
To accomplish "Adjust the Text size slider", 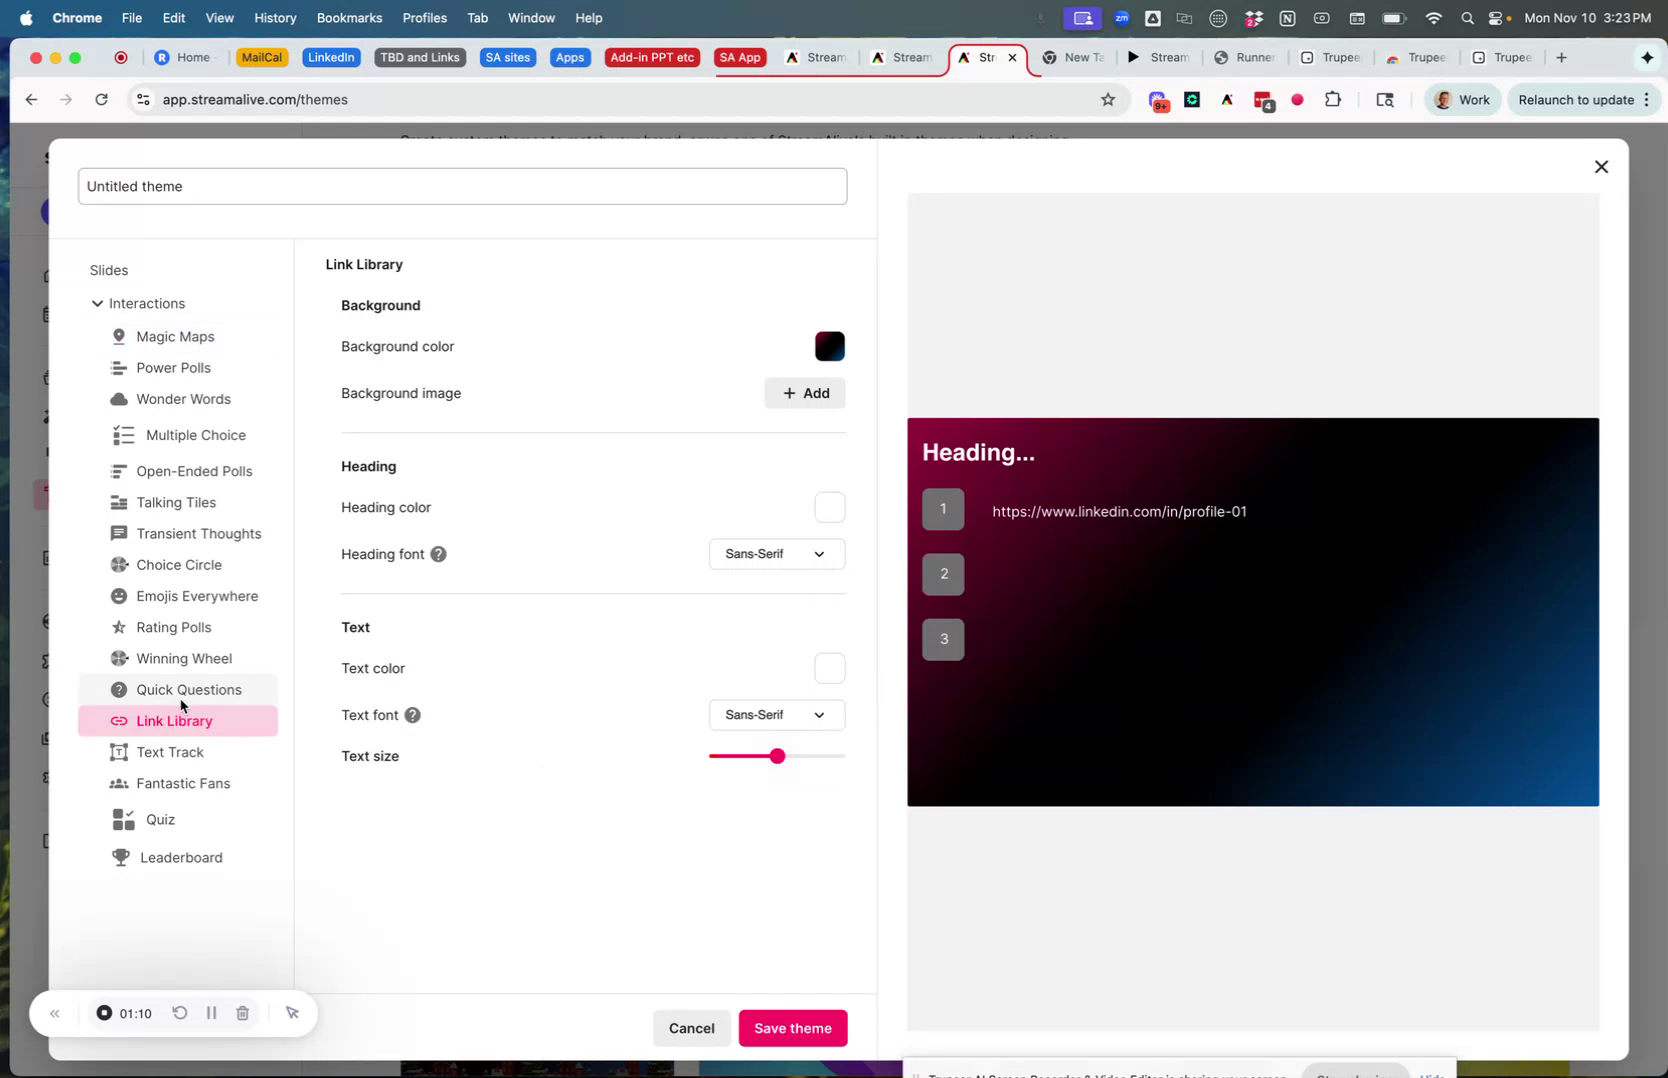I will (x=777, y=756).
